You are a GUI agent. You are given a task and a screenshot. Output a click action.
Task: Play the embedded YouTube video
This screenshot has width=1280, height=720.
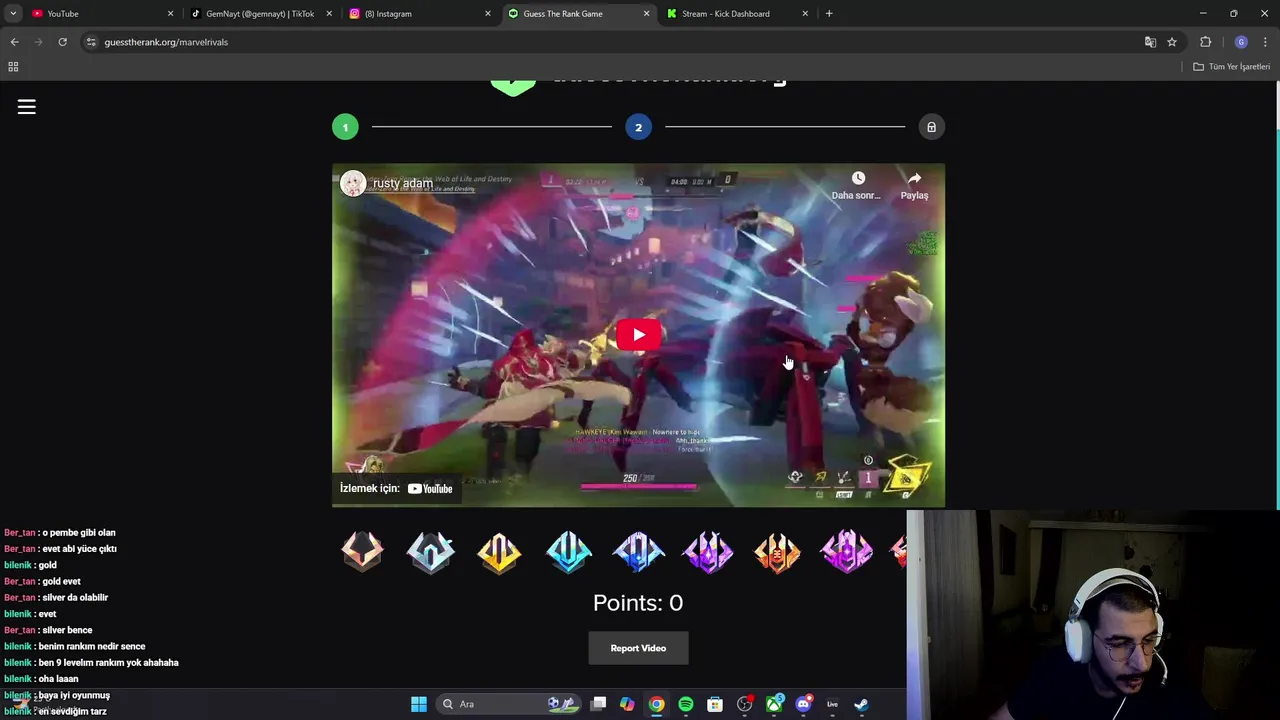click(x=638, y=335)
